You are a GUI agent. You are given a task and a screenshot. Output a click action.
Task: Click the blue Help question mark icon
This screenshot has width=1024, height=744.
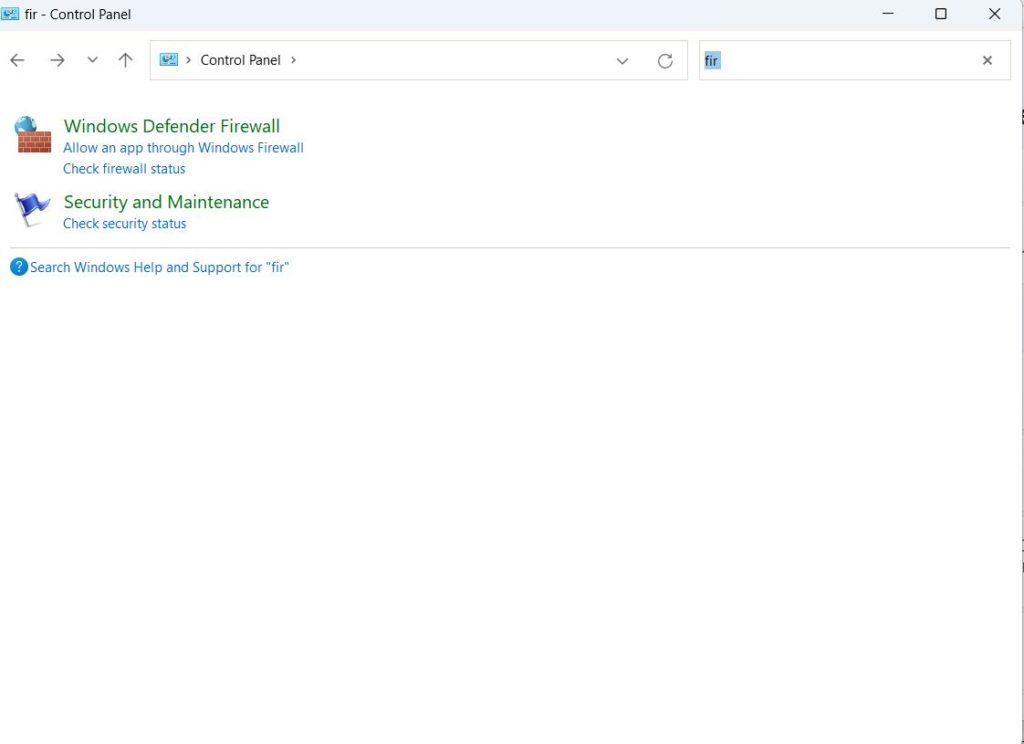tap(19, 267)
